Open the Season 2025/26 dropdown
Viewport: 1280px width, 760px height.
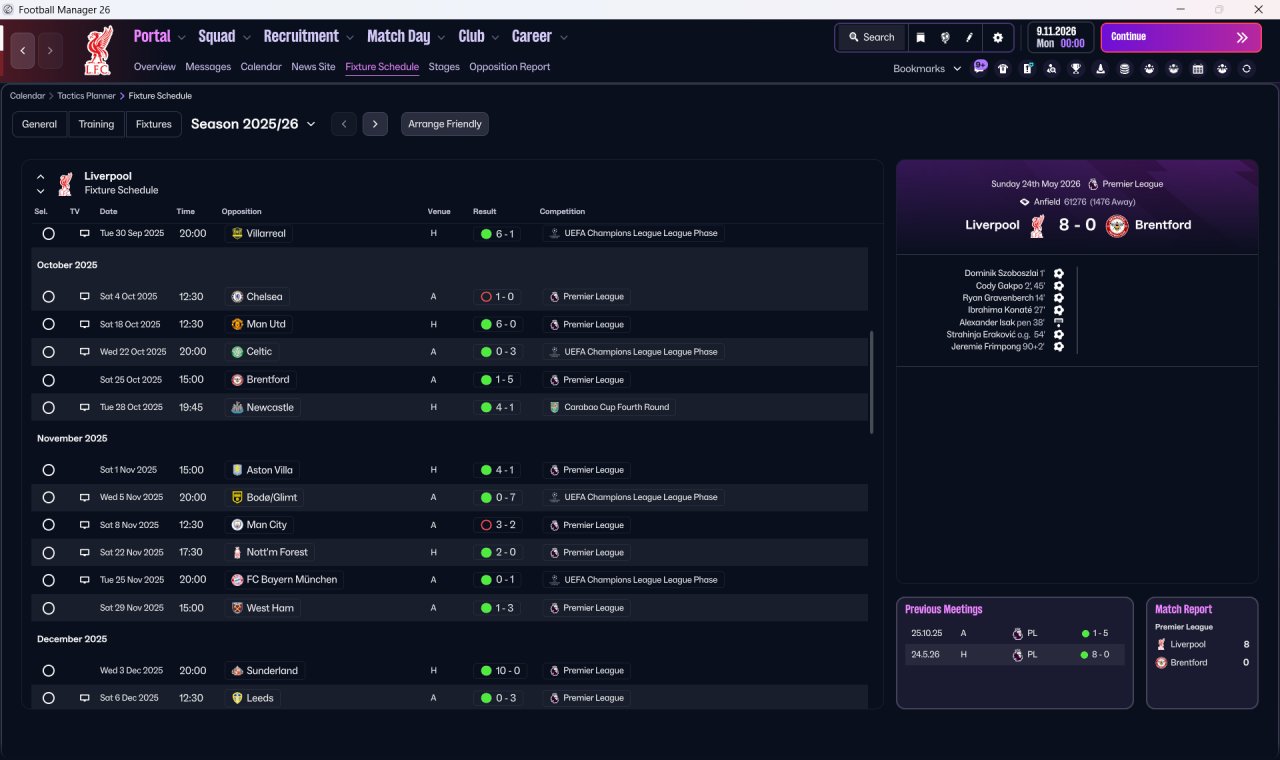pyautogui.click(x=253, y=124)
